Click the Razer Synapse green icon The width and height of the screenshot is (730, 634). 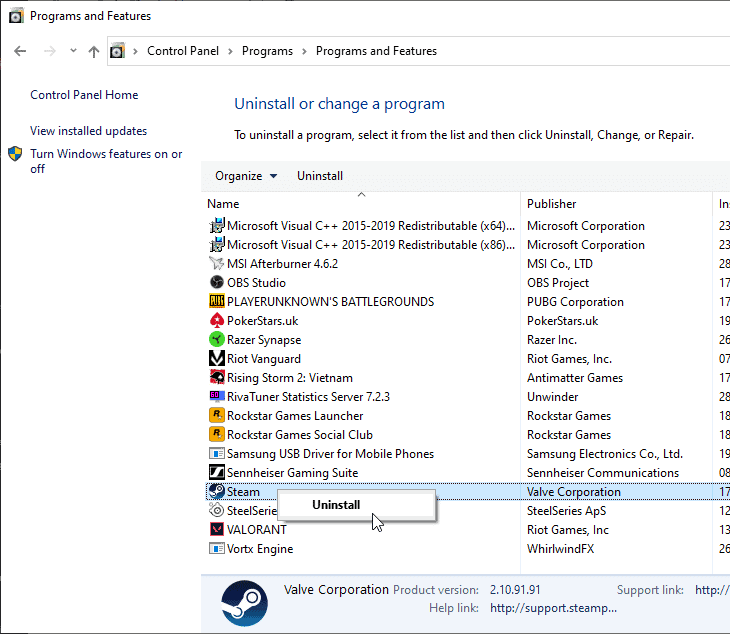coord(216,340)
